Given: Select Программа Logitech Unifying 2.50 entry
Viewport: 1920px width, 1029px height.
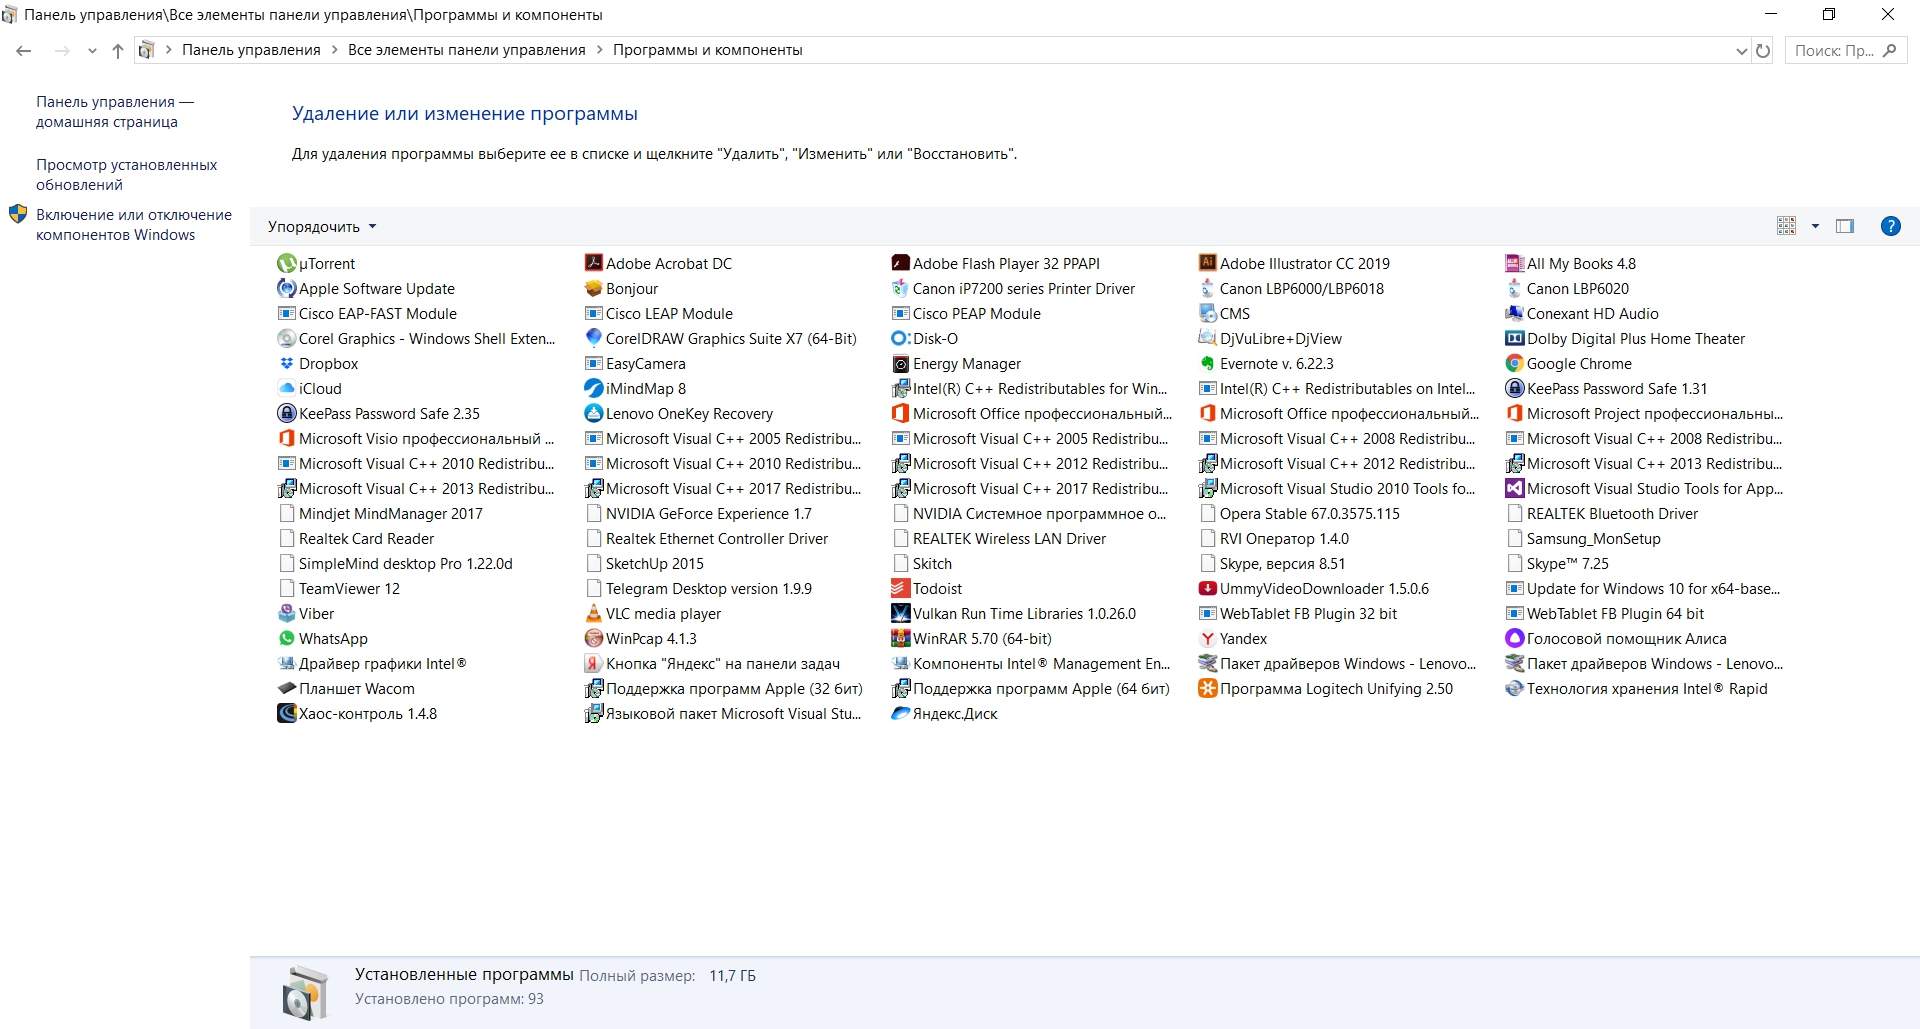Looking at the screenshot, I should click(x=1326, y=689).
